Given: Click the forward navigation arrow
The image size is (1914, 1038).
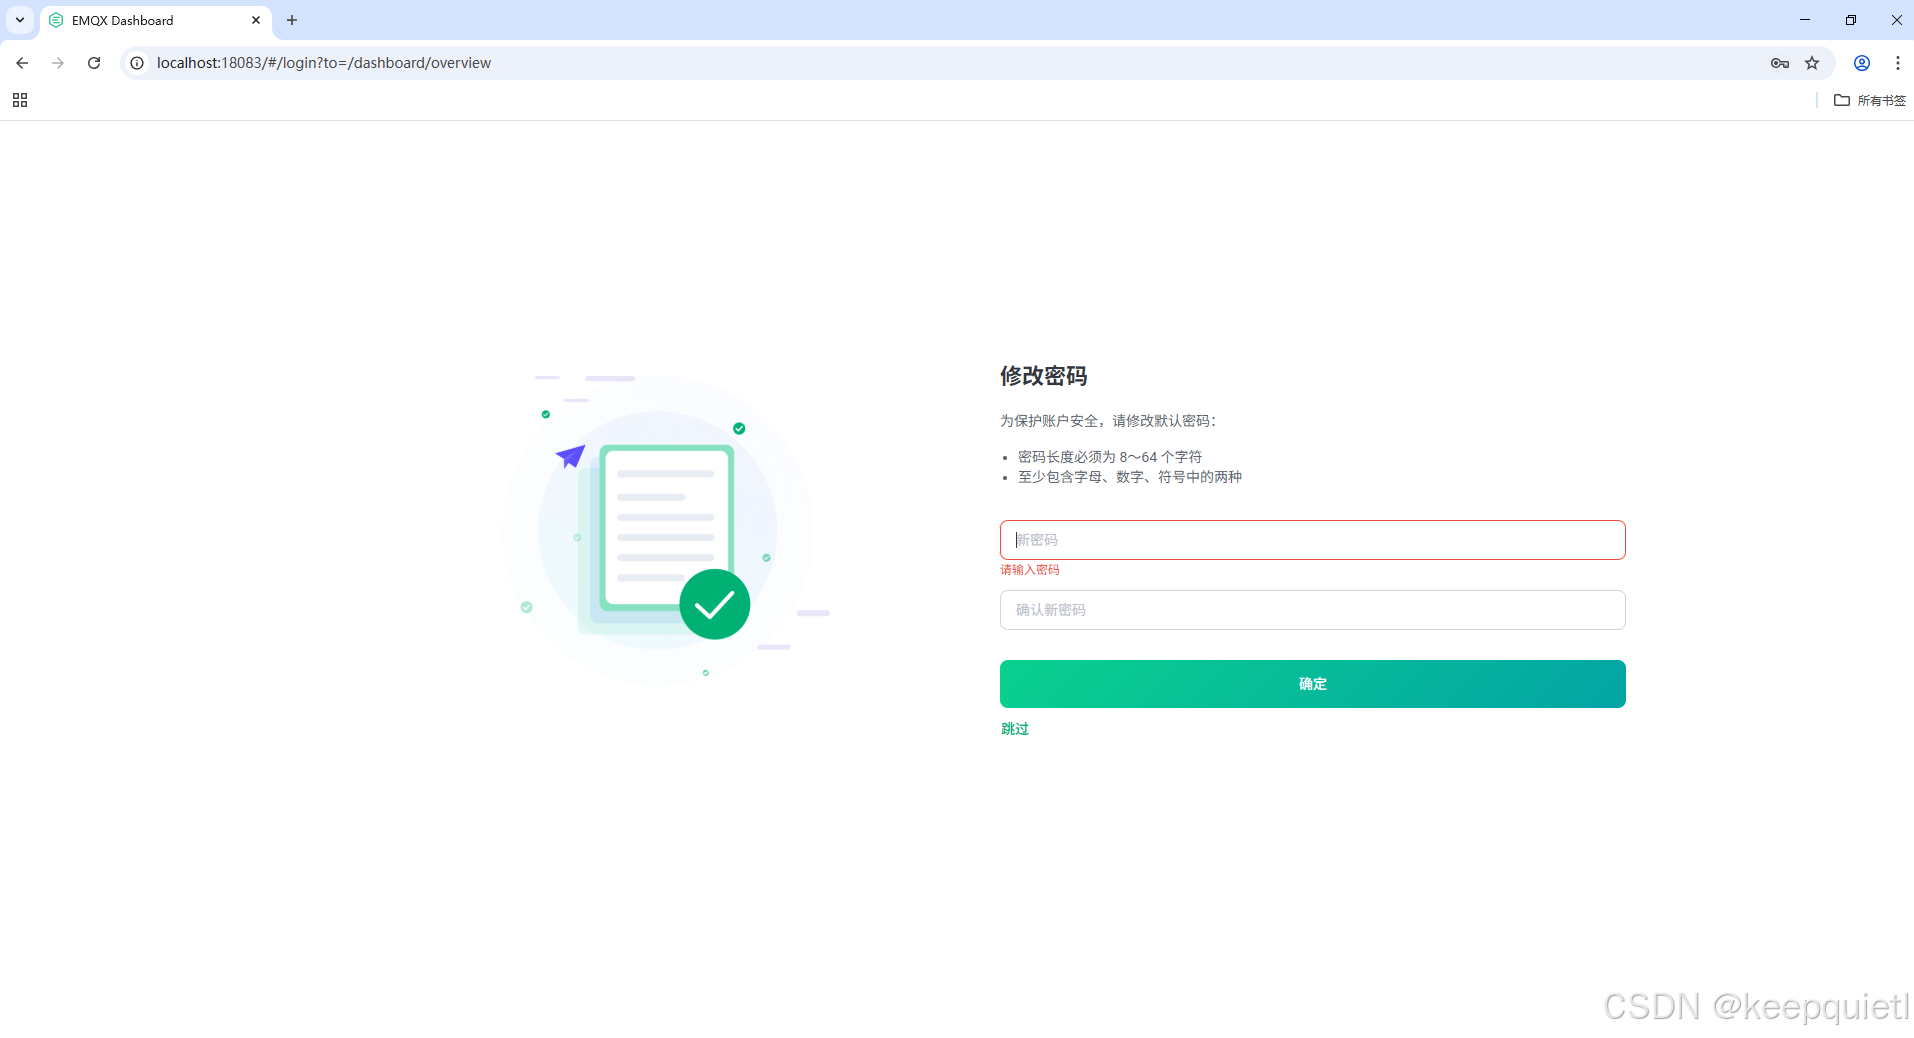Looking at the screenshot, I should click(x=57, y=62).
